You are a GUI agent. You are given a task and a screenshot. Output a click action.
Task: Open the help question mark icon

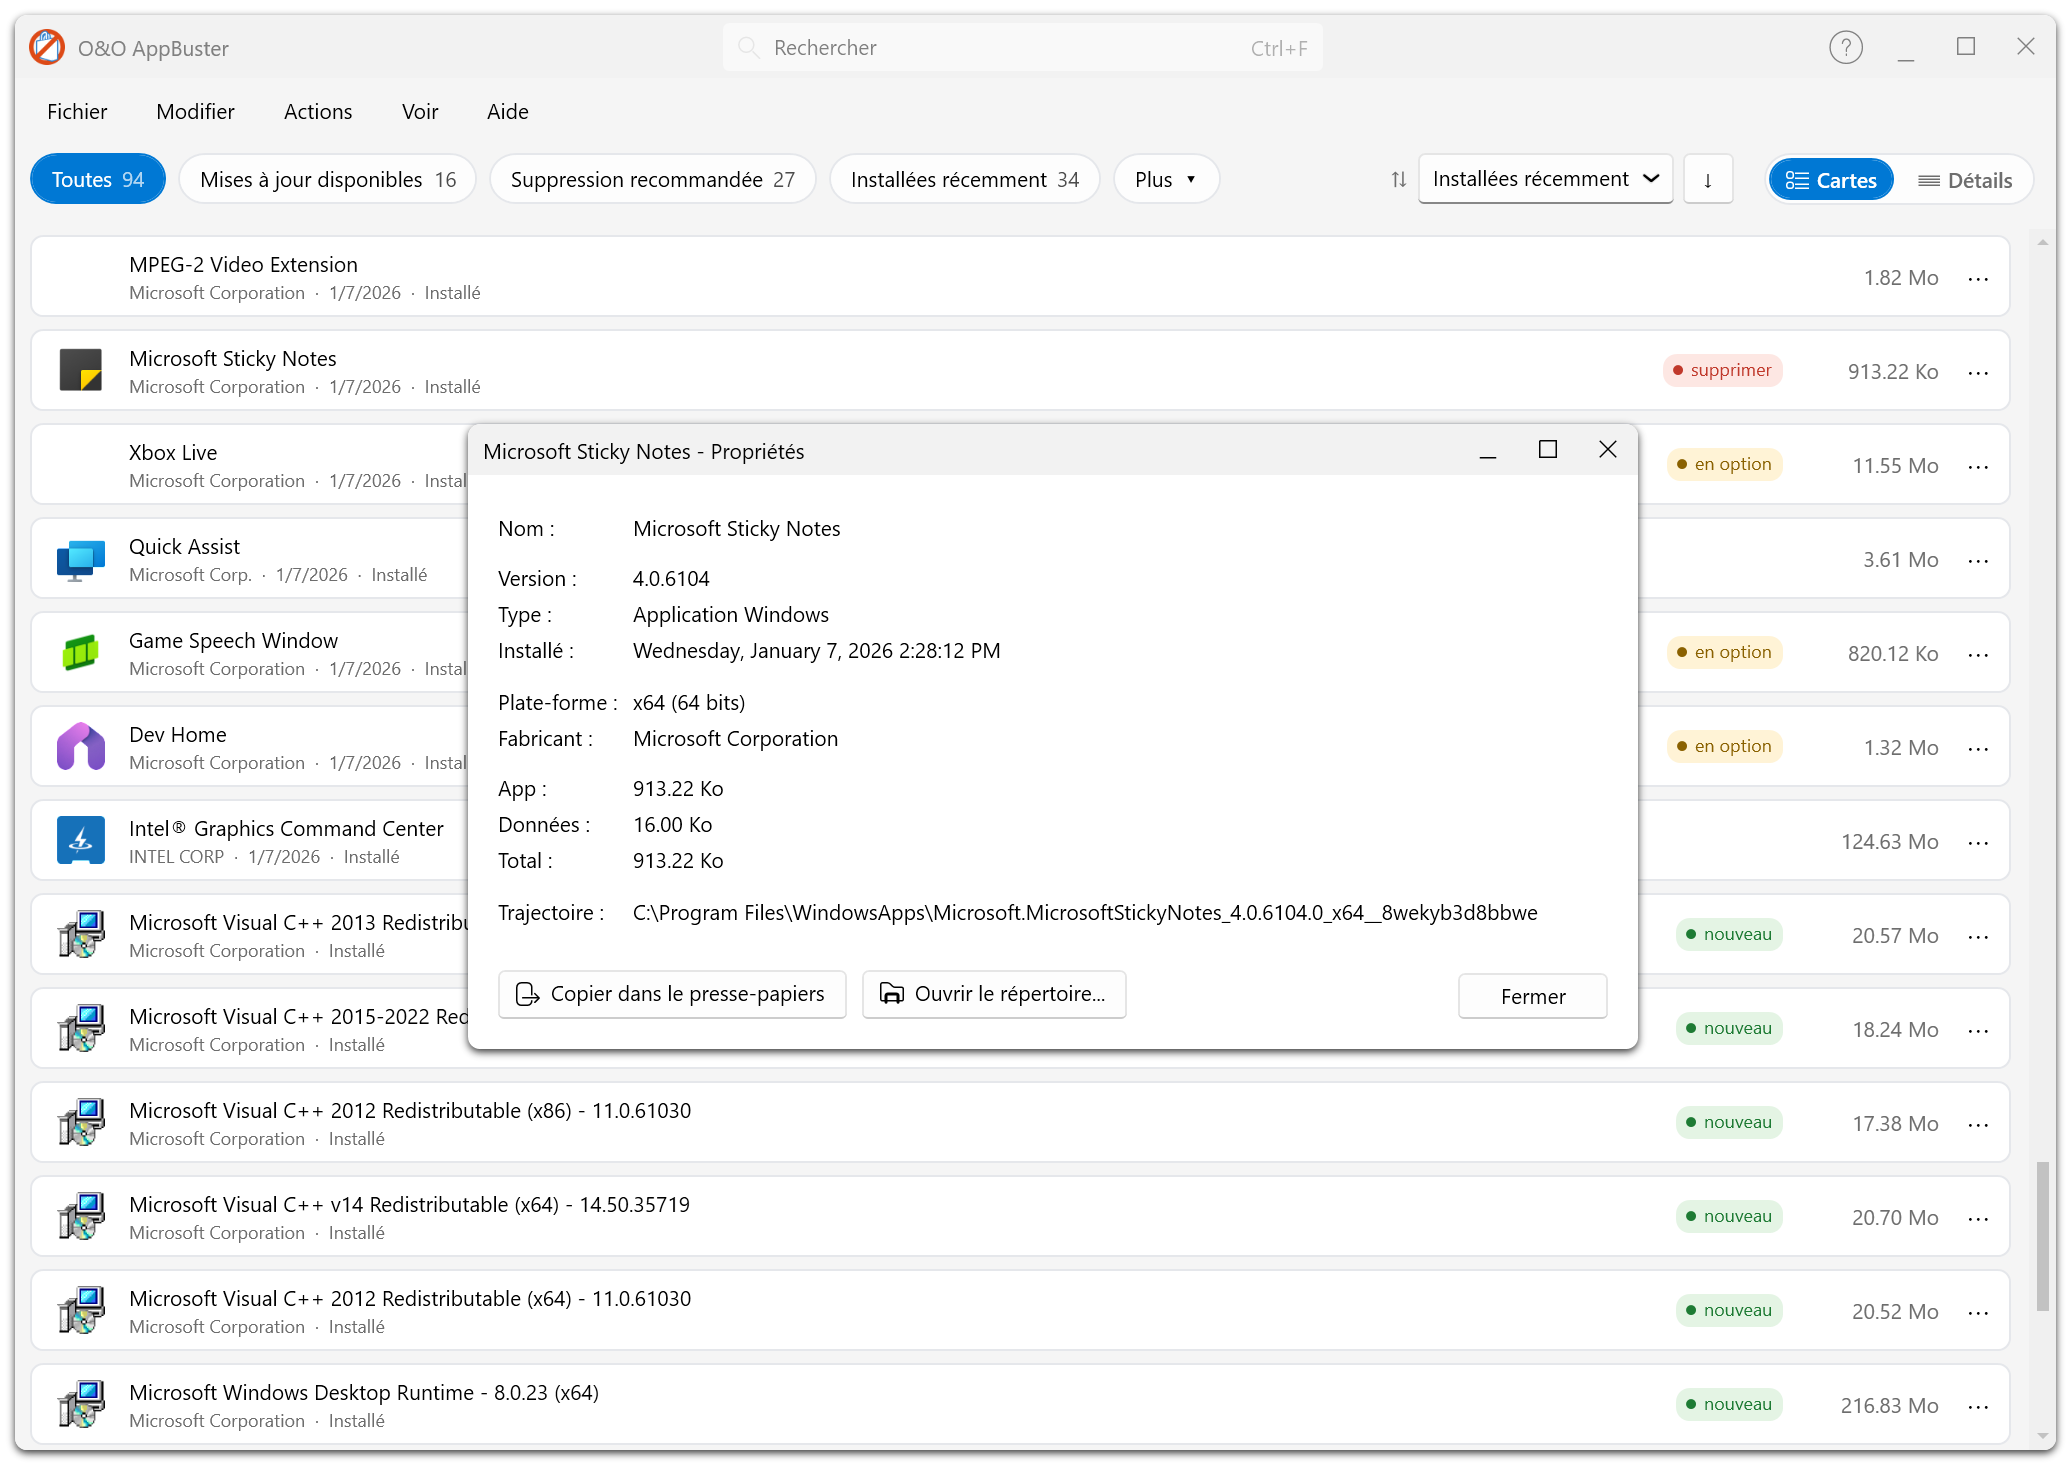(1845, 47)
